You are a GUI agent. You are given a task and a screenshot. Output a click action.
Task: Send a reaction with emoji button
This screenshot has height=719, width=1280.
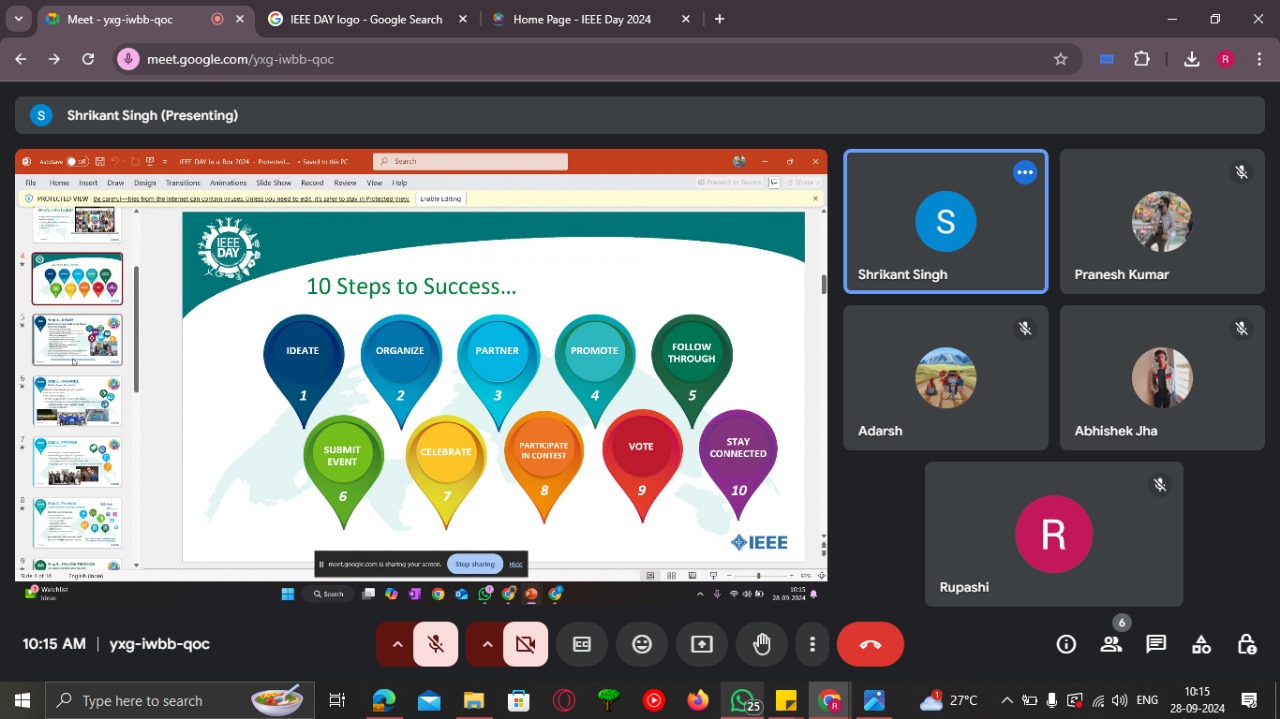pos(642,644)
